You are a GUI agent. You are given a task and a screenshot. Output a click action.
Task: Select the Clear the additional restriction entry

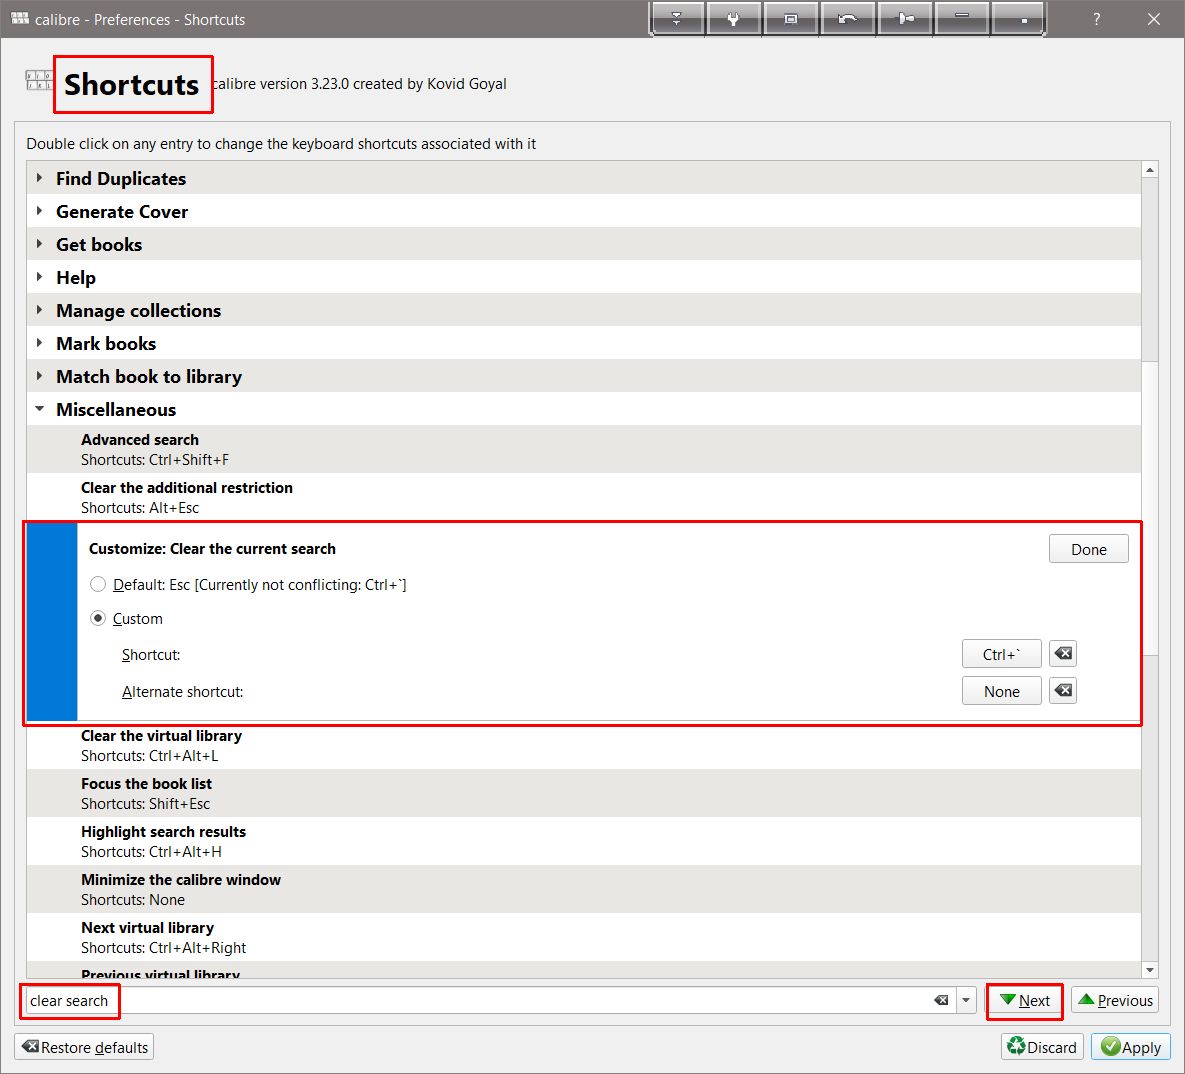(x=583, y=497)
